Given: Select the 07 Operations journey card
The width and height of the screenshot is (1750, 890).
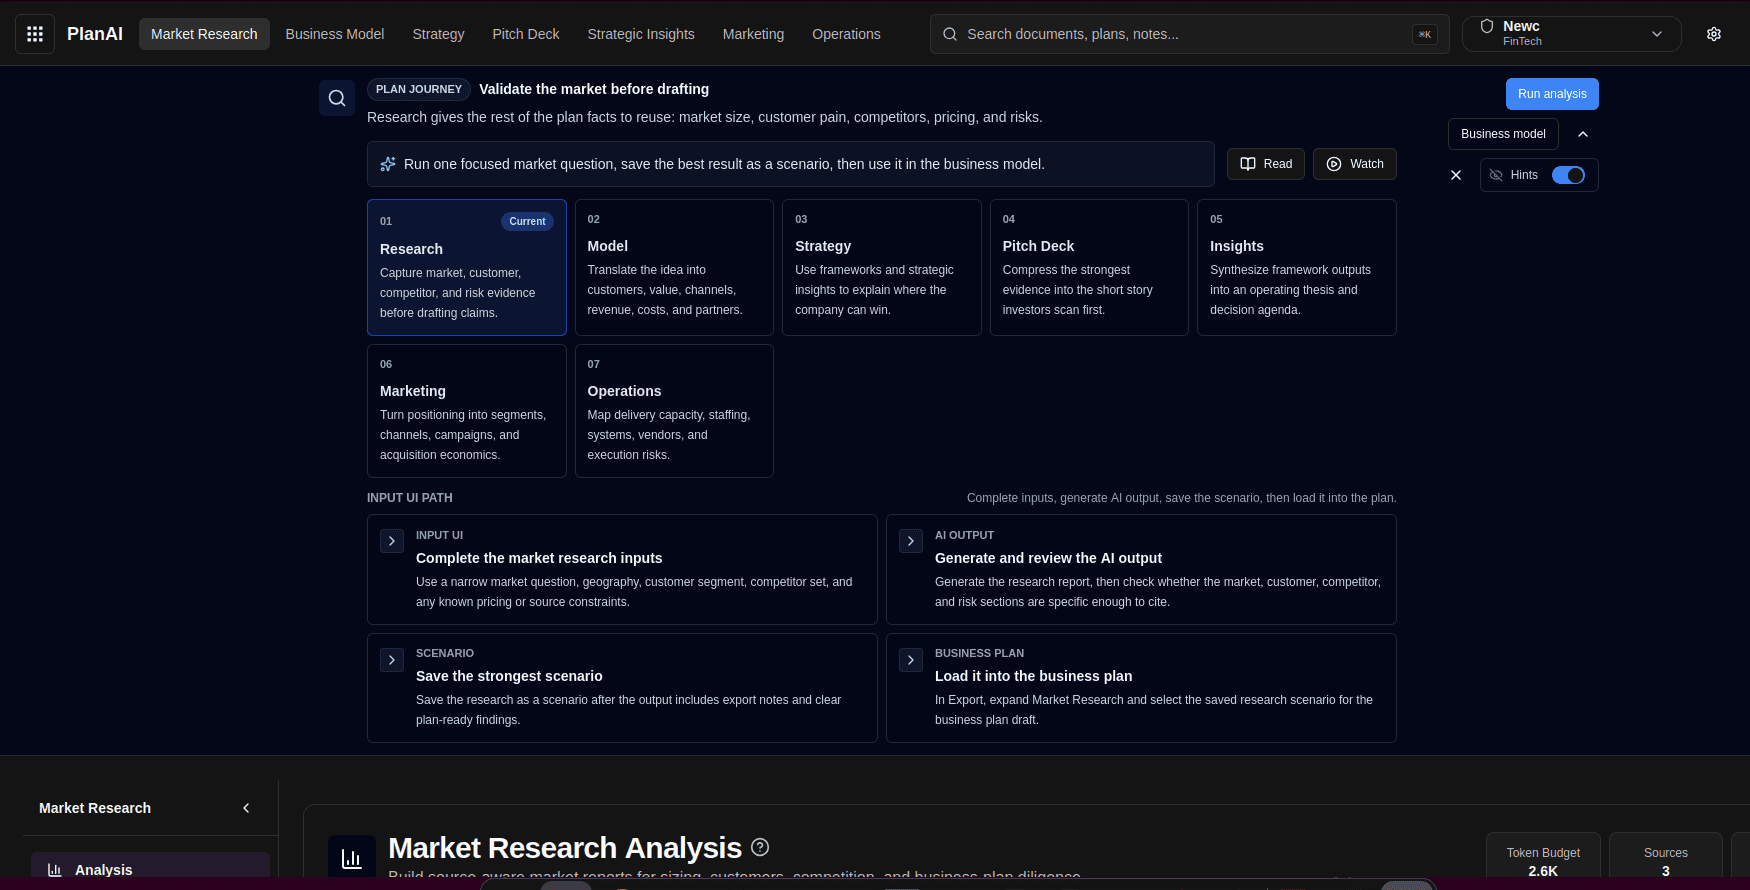Looking at the screenshot, I should pyautogui.click(x=674, y=411).
